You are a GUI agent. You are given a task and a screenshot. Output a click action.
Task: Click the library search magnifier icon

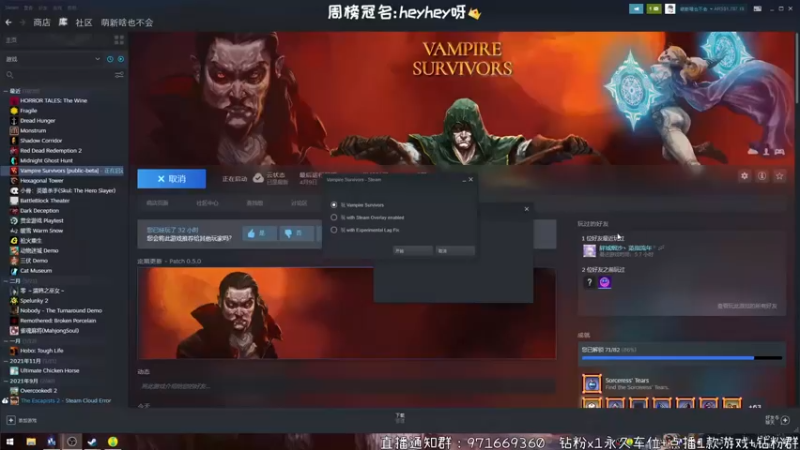[x=10, y=75]
